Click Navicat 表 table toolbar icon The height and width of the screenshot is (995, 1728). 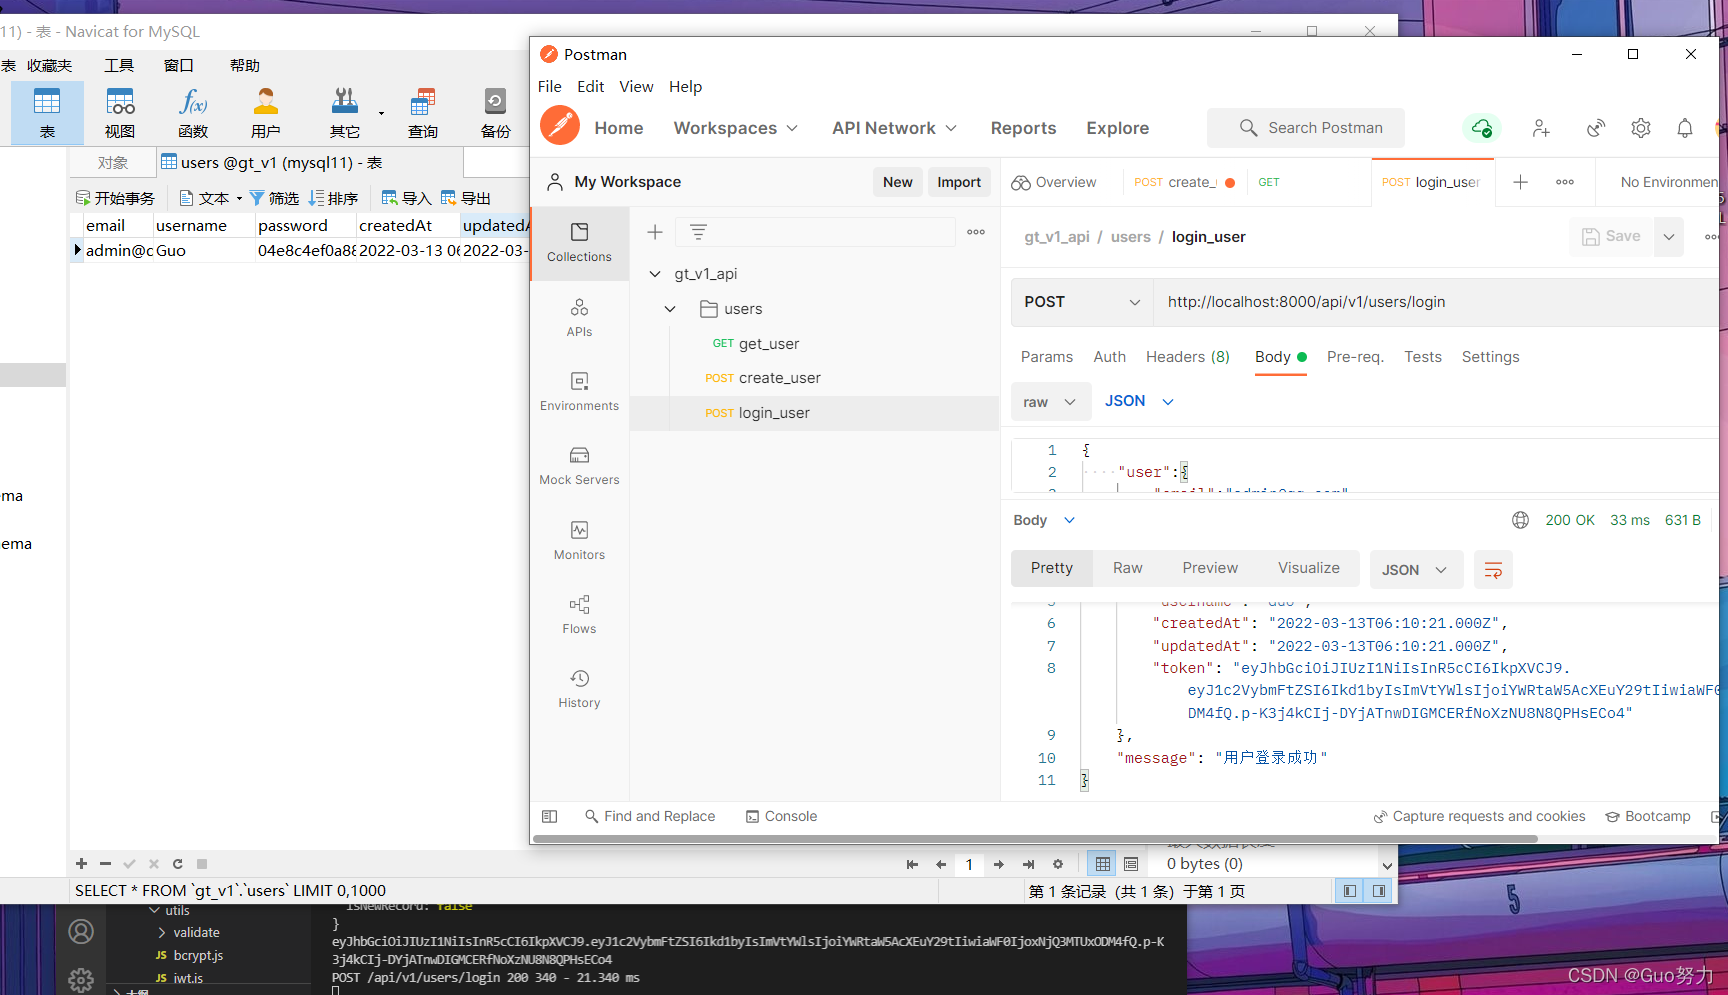pyautogui.click(x=47, y=113)
